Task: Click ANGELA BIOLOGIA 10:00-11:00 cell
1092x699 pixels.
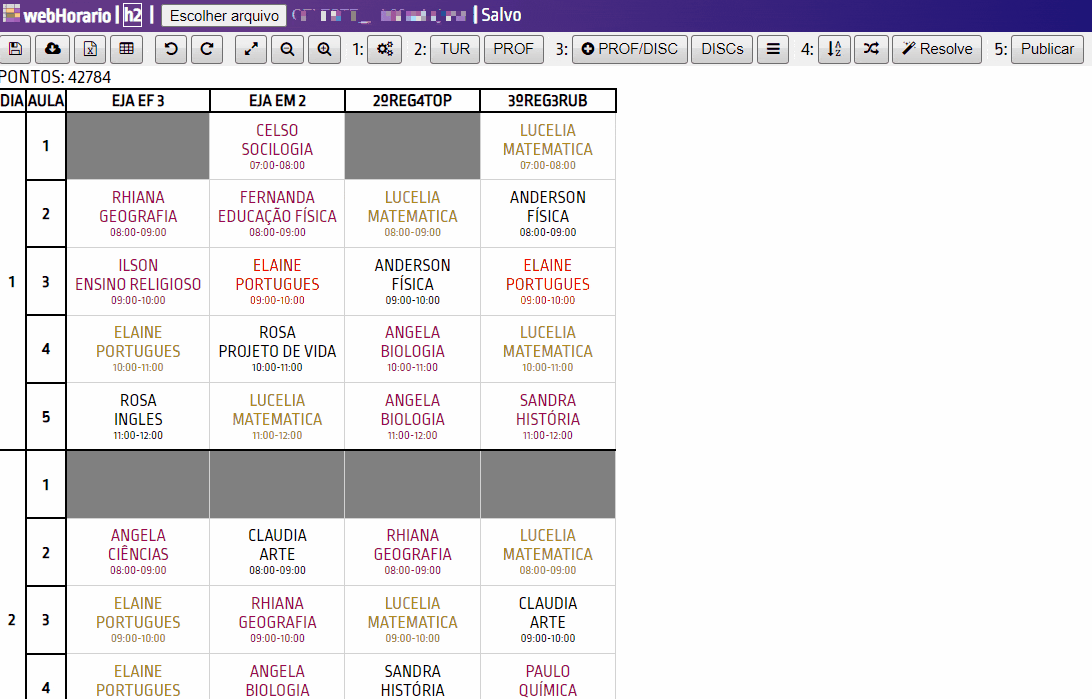Action: [412, 349]
